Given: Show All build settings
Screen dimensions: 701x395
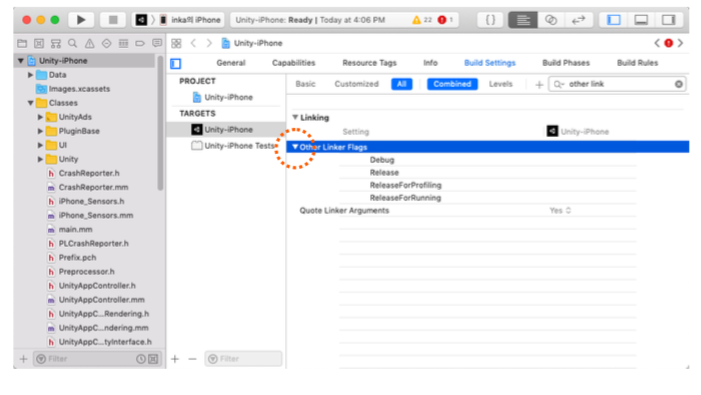Looking at the screenshot, I should click(401, 84).
